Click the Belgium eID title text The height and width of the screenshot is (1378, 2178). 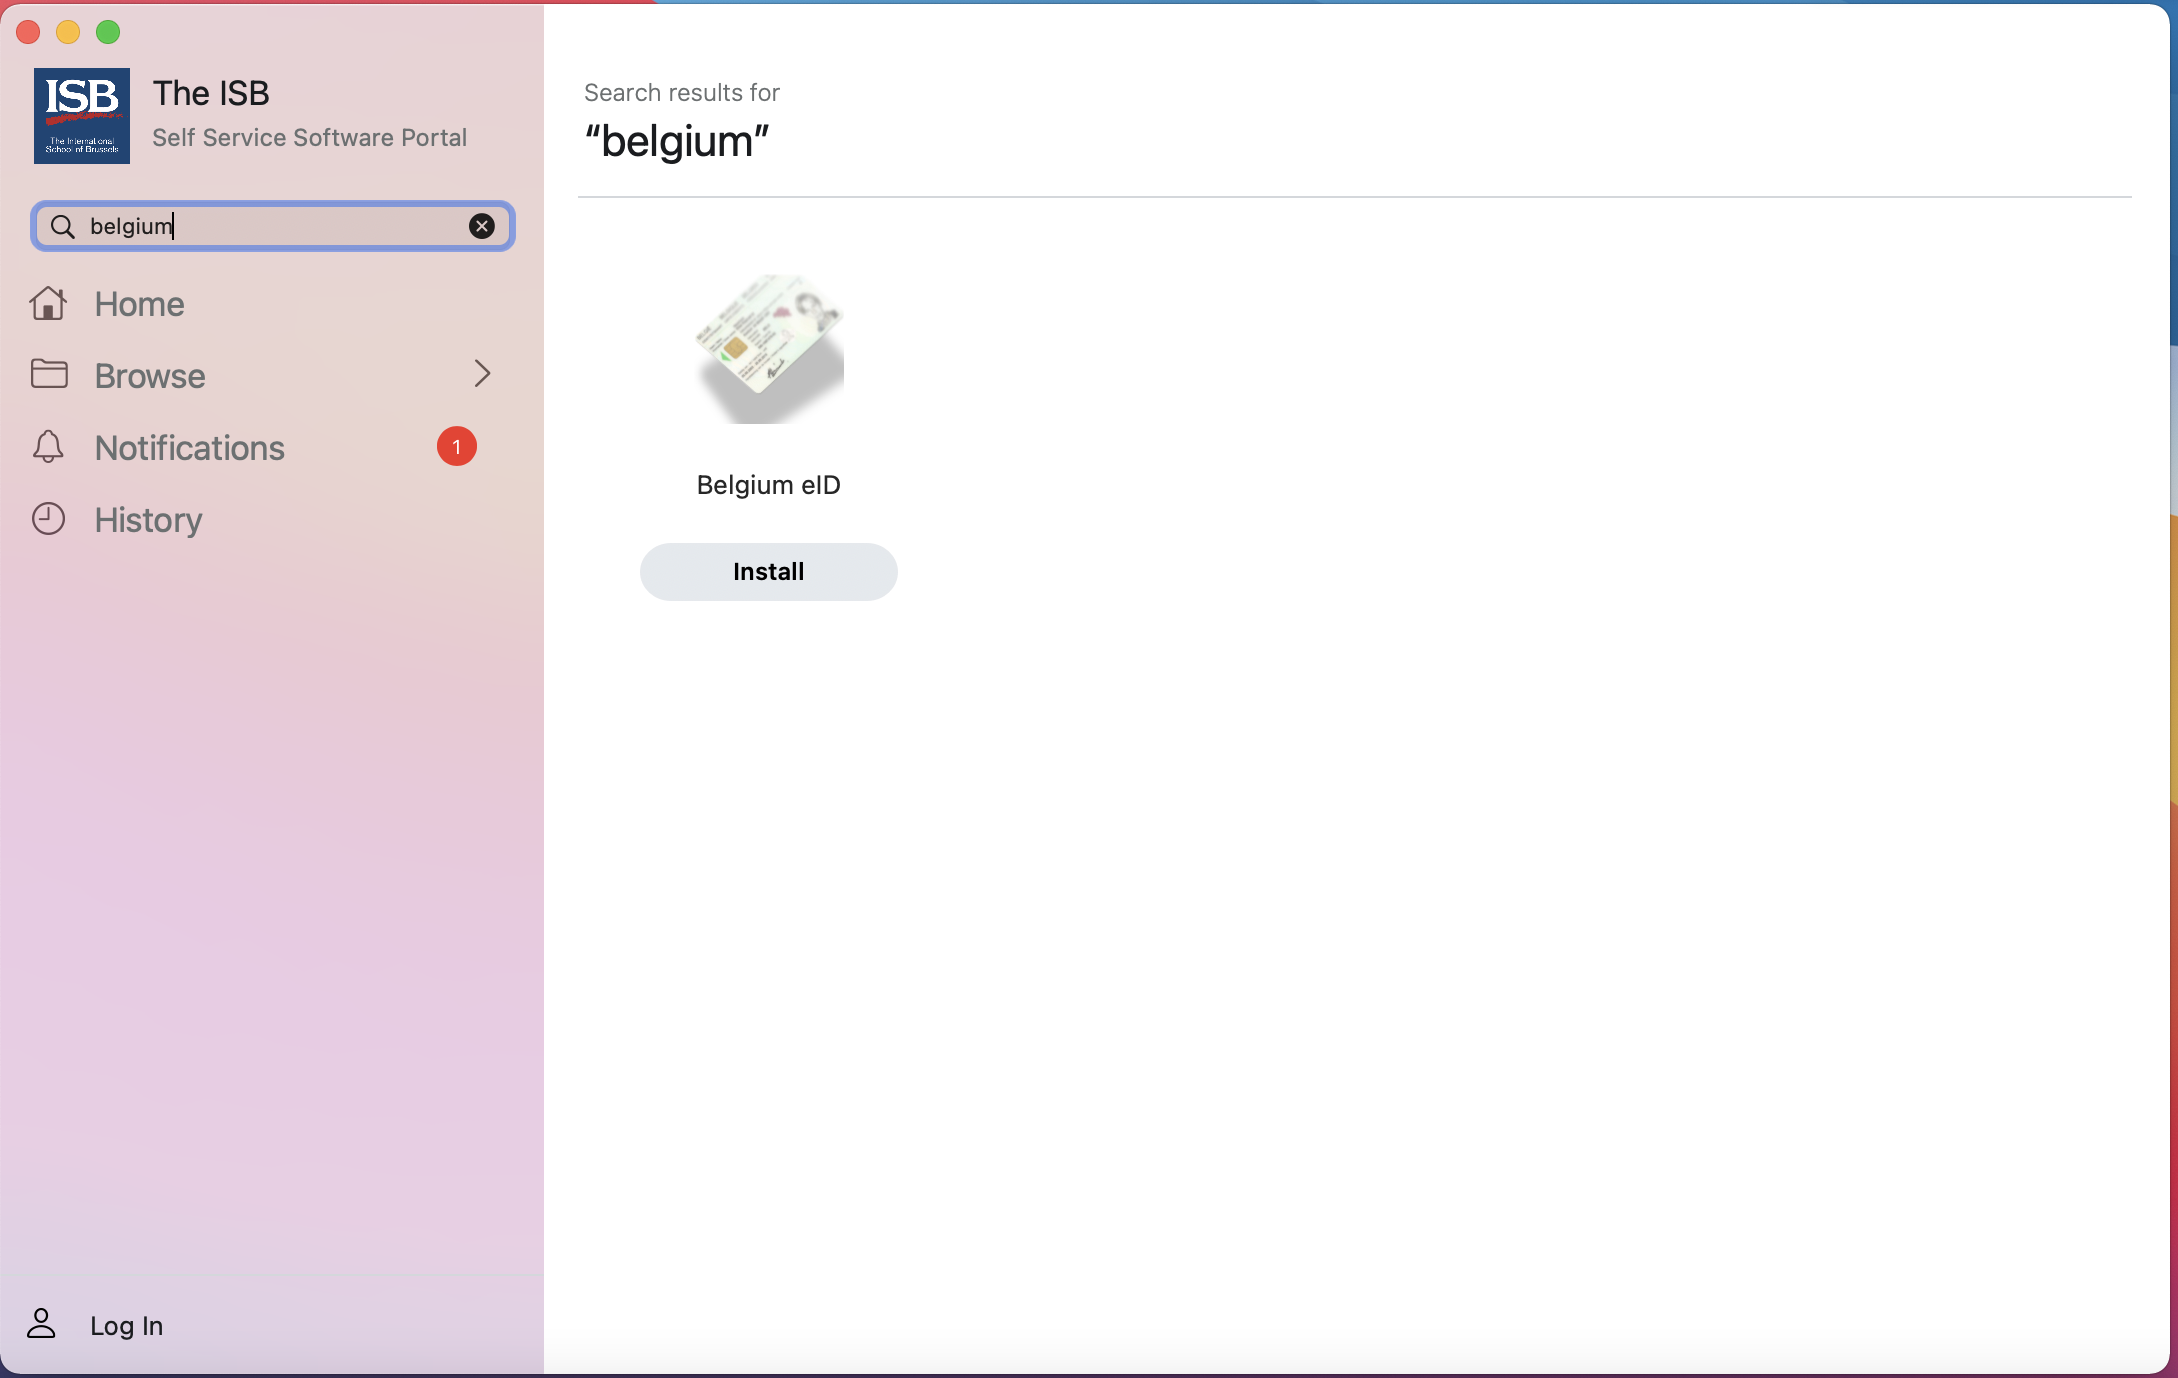pyautogui.click(x=768, y=485)
